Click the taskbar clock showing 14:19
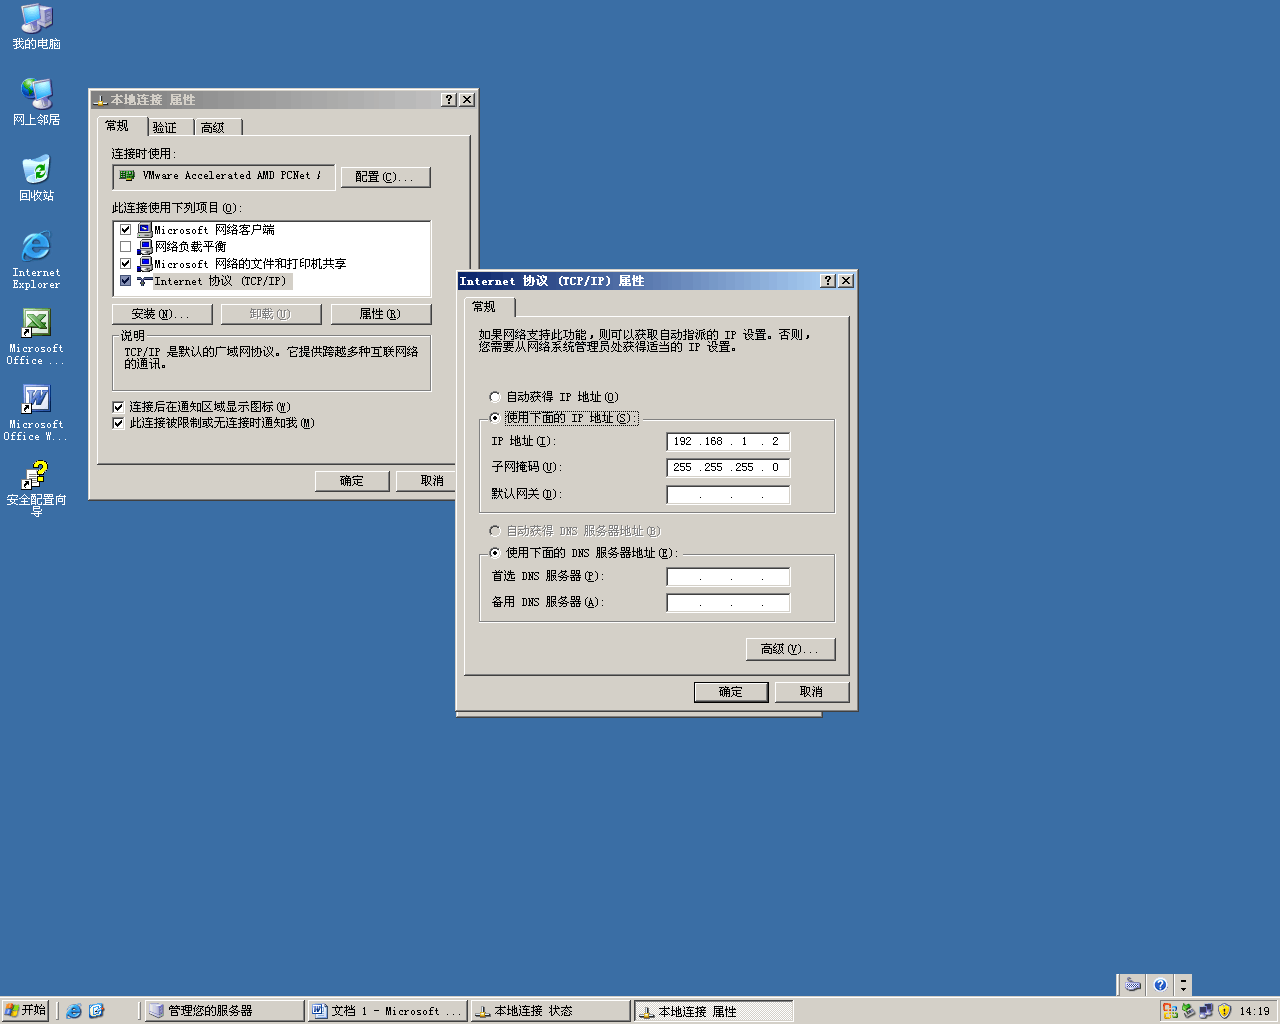1280x1024 pixels. pyautogui.click(x=1254, y=1011)
